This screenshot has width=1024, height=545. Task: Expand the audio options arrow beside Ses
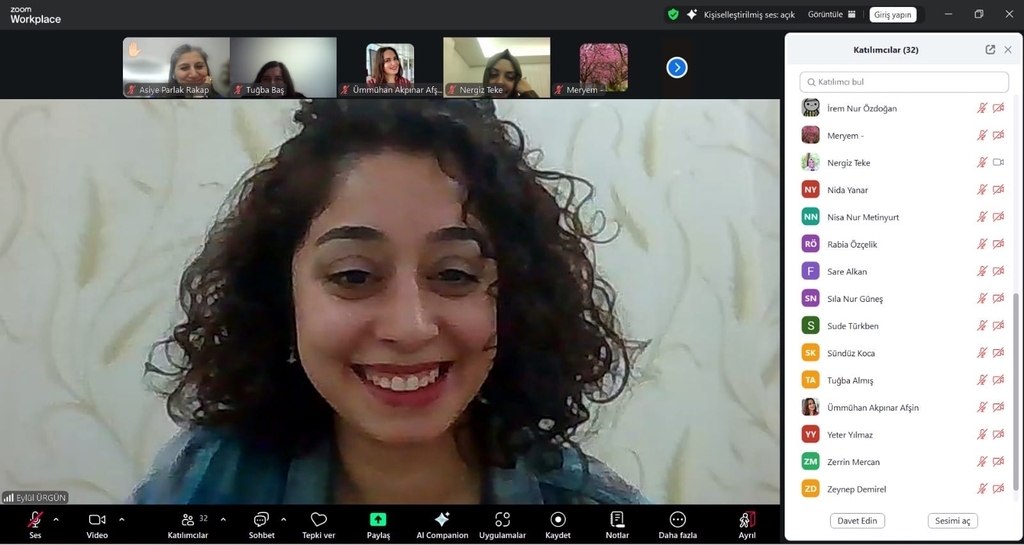(56, 519)
